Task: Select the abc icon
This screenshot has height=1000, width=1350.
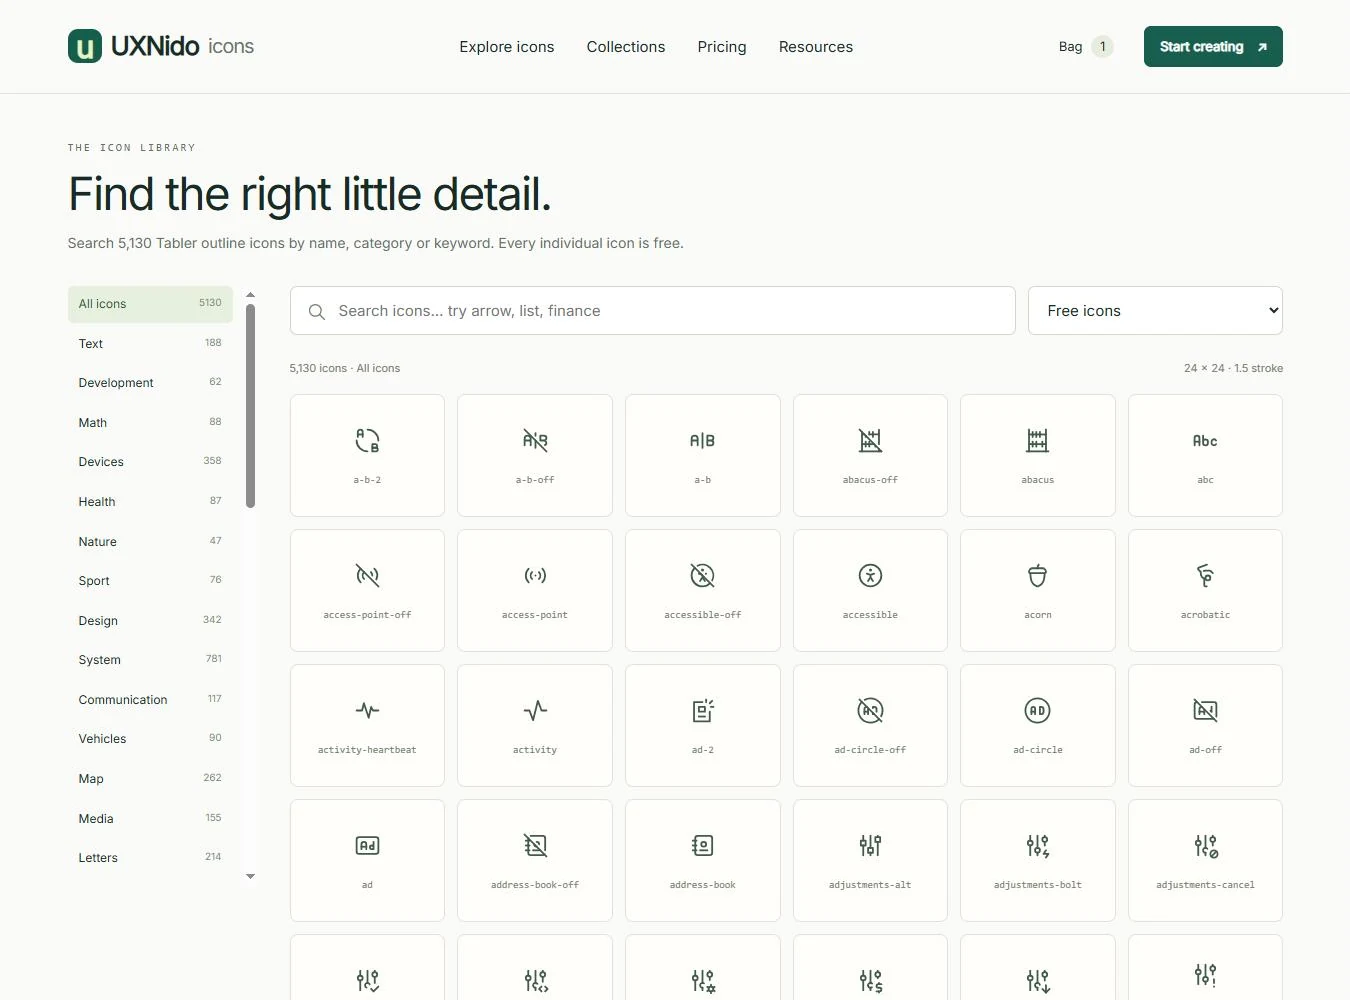Action: click(1205, 455)
